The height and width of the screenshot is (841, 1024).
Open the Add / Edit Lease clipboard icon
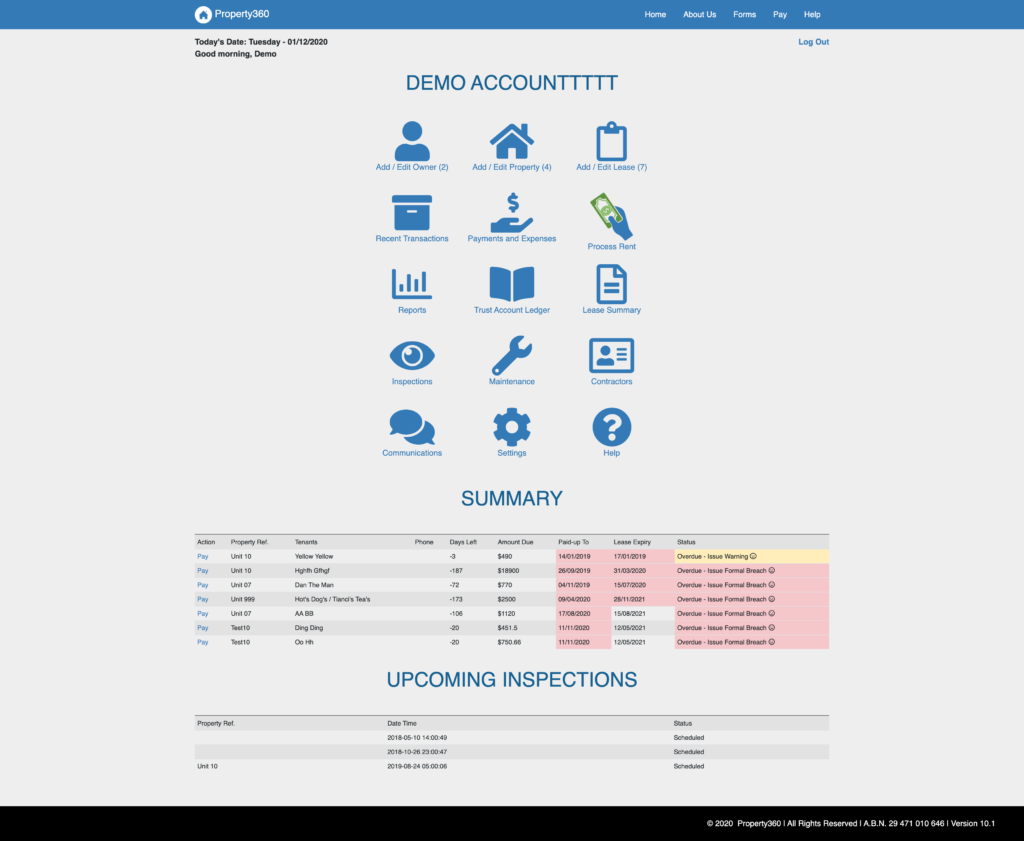611,142
